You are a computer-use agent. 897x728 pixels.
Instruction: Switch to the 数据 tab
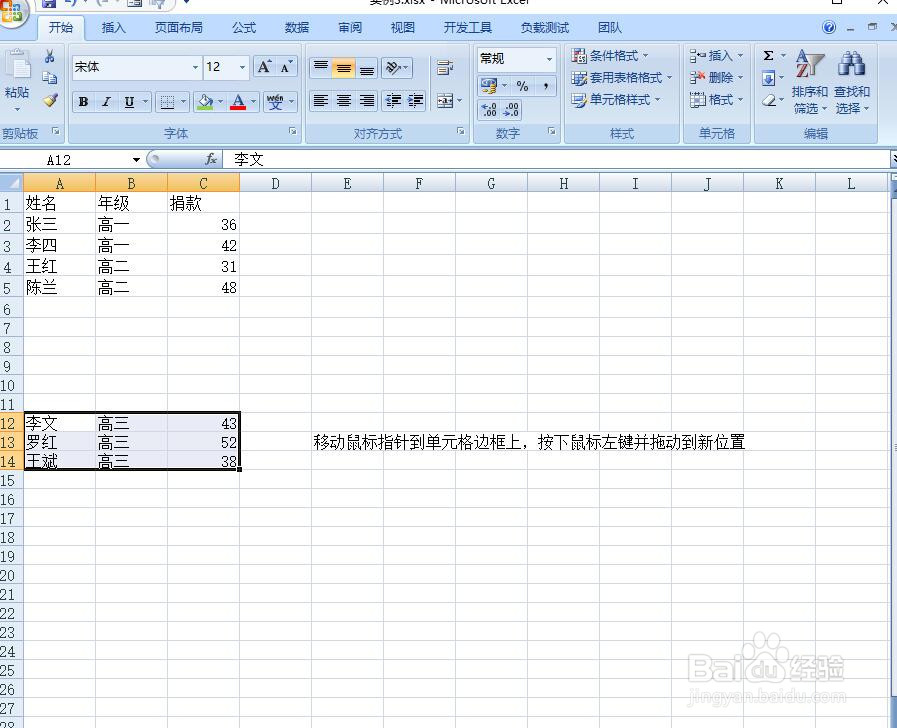coord(297,27)
